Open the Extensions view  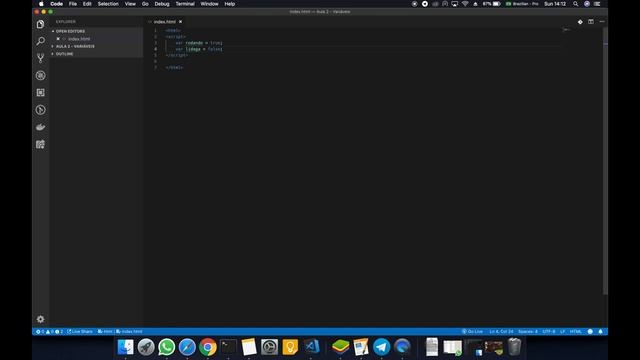40,93
